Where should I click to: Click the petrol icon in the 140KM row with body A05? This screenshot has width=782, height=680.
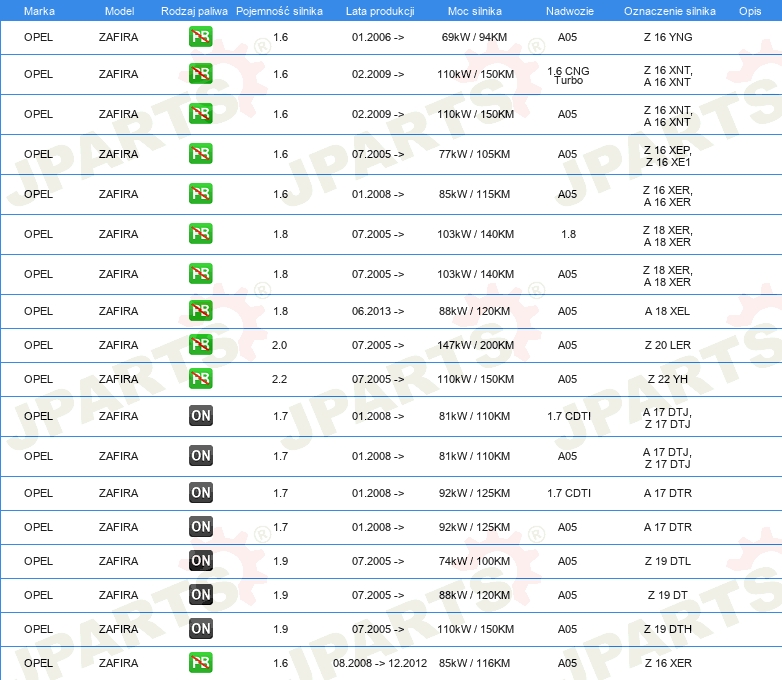200,273
